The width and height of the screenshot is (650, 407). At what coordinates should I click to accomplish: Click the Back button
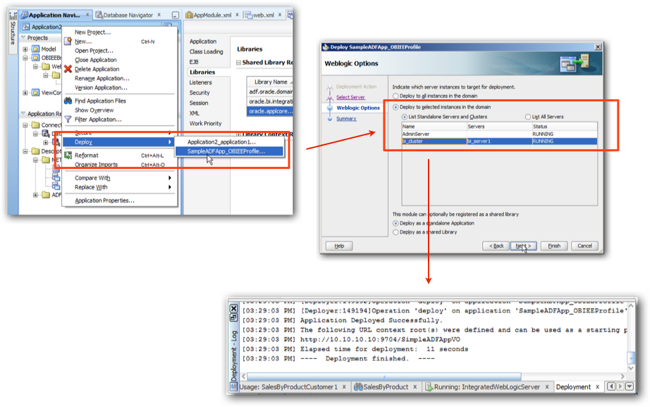(x=496, y=246)
